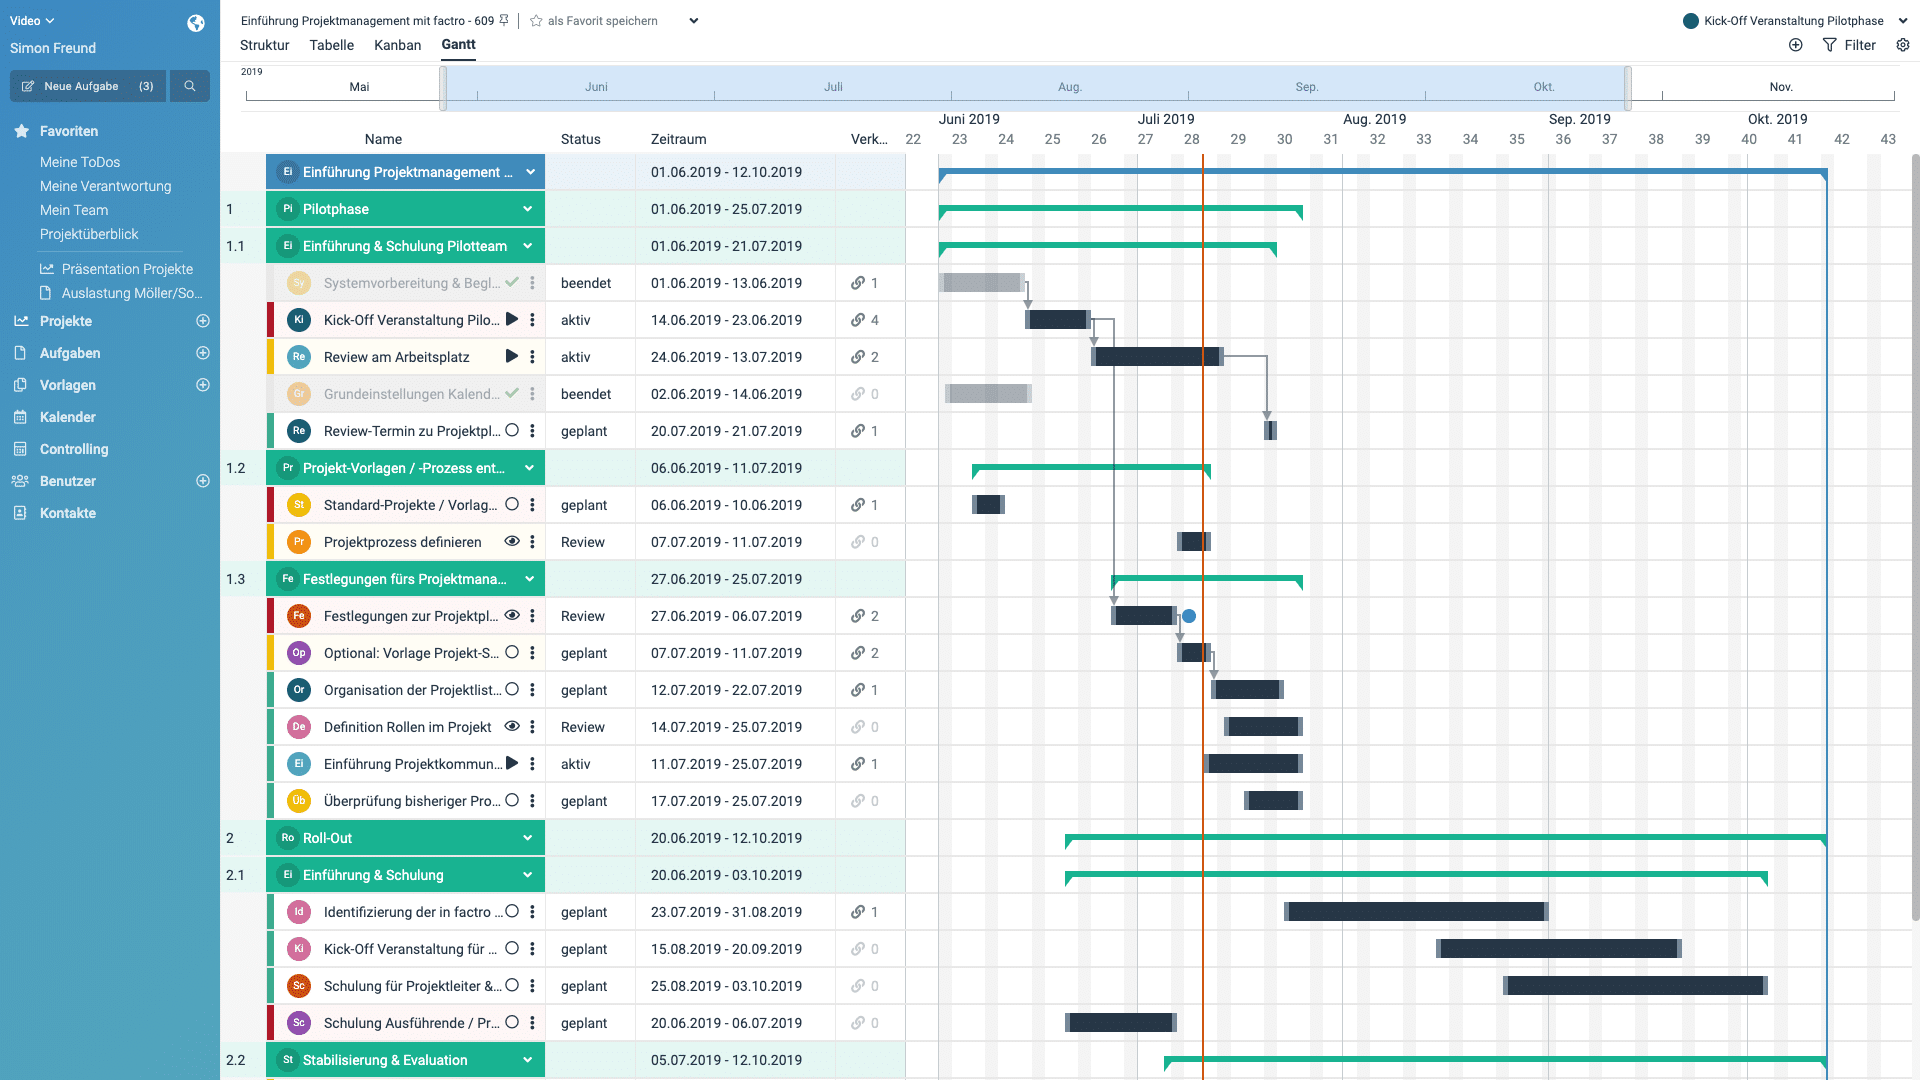
Task: Toggle status circle of Optional: Vorlage Projekt-S
Action: (512, 652)
